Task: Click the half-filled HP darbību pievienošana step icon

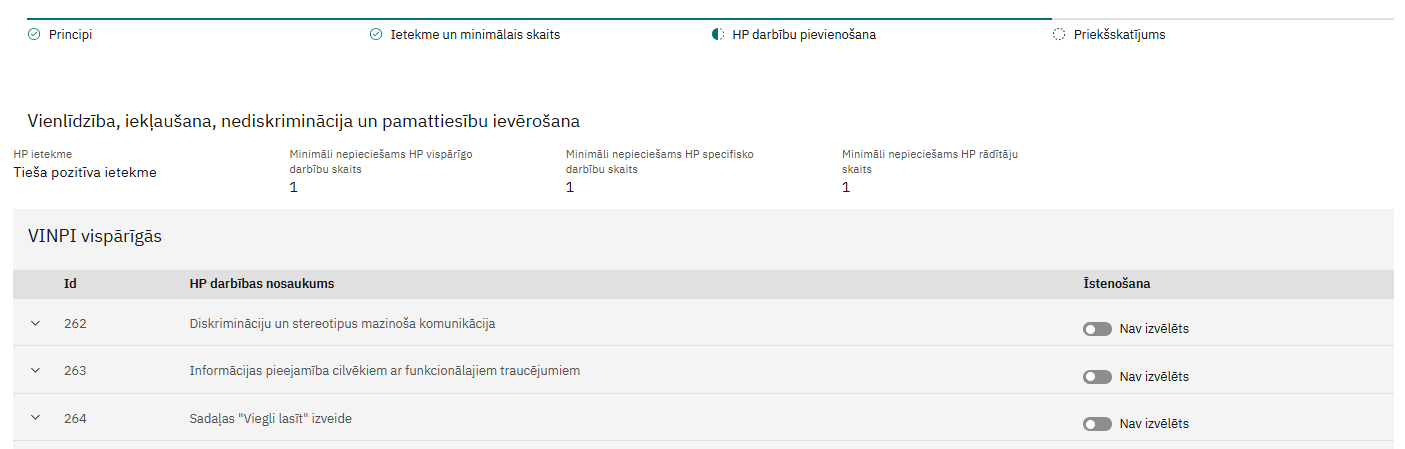Action: point(718,34)
